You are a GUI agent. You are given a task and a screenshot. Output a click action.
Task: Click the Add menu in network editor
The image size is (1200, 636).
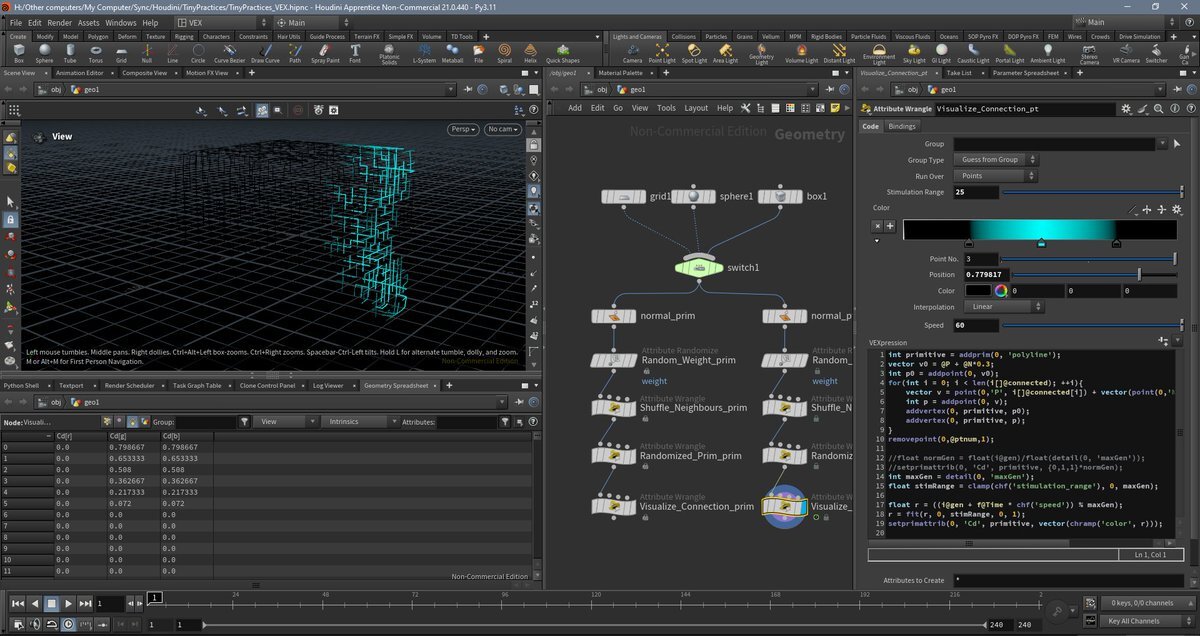tap(575, 108)
